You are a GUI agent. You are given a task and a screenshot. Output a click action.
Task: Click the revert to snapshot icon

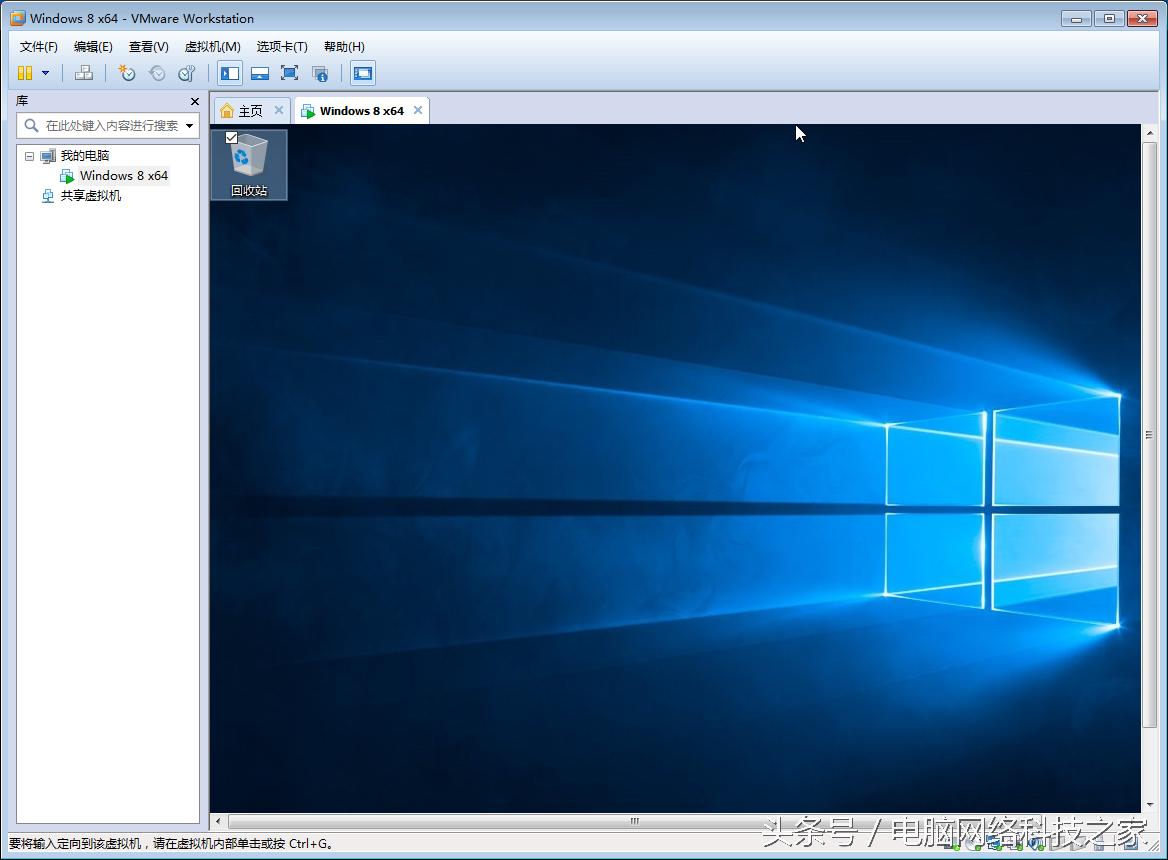(157, 73)
